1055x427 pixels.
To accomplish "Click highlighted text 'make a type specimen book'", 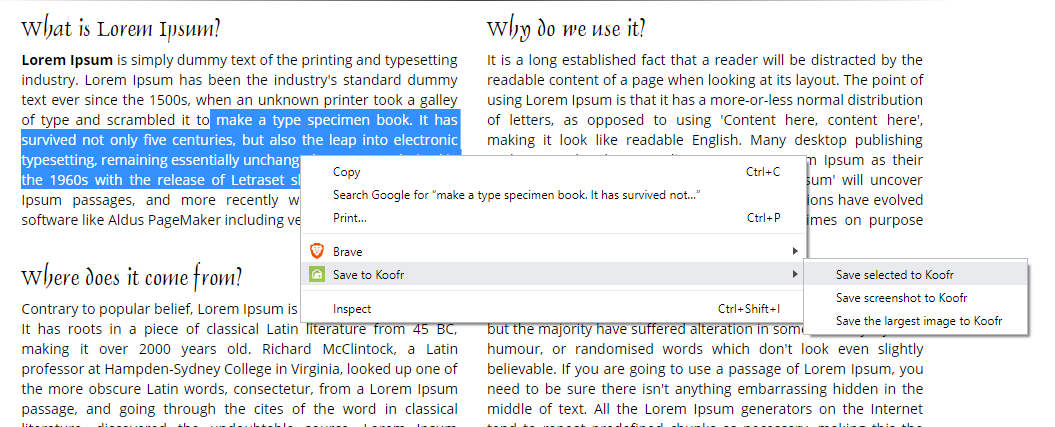I will click(314, 120).
